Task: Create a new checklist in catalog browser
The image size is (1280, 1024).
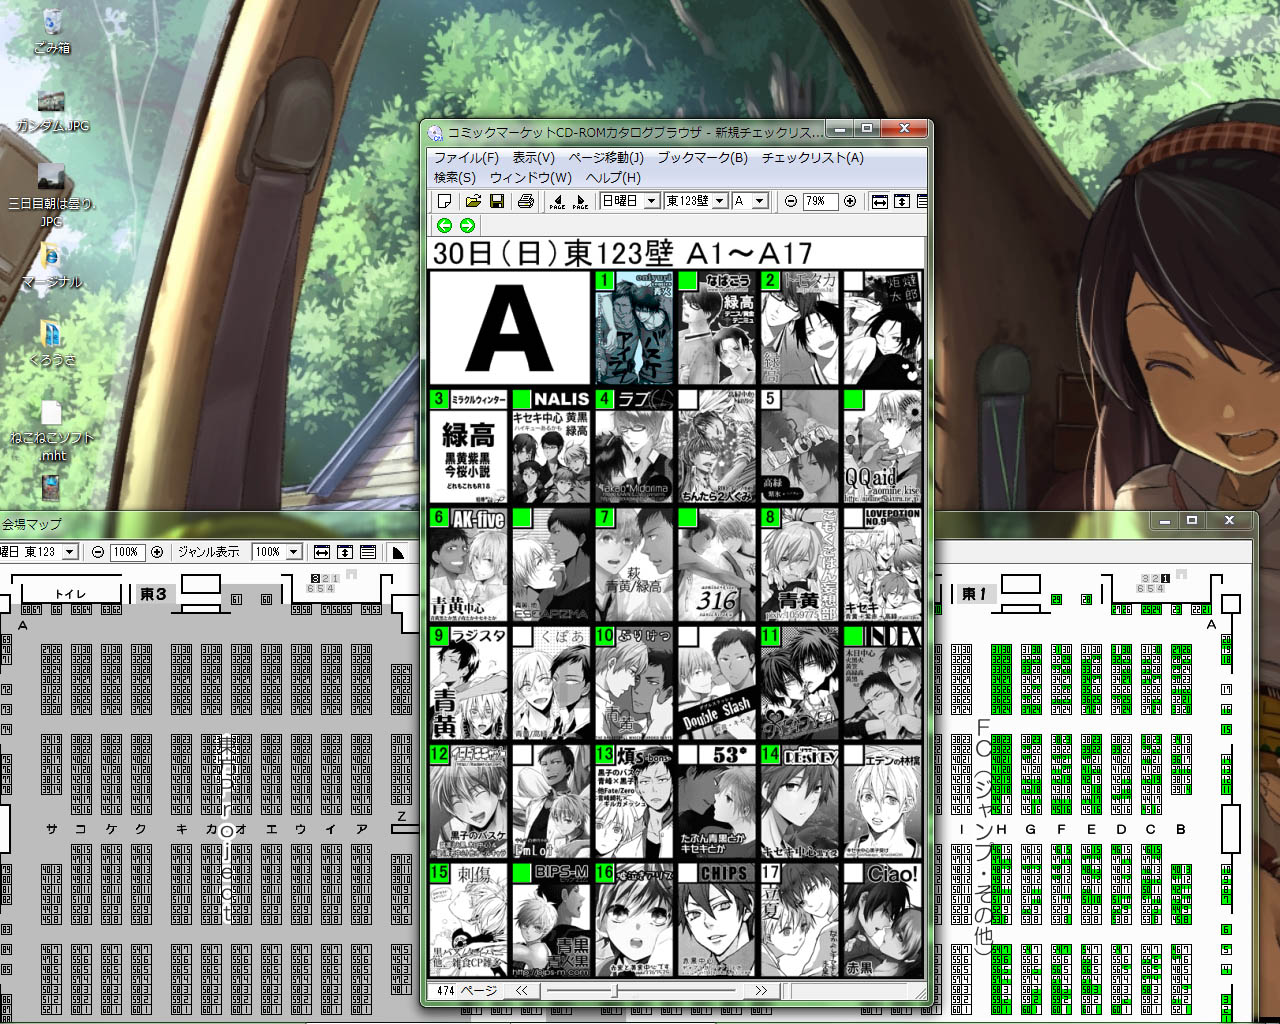Action: pyautogui.click(x=445, y=201)
